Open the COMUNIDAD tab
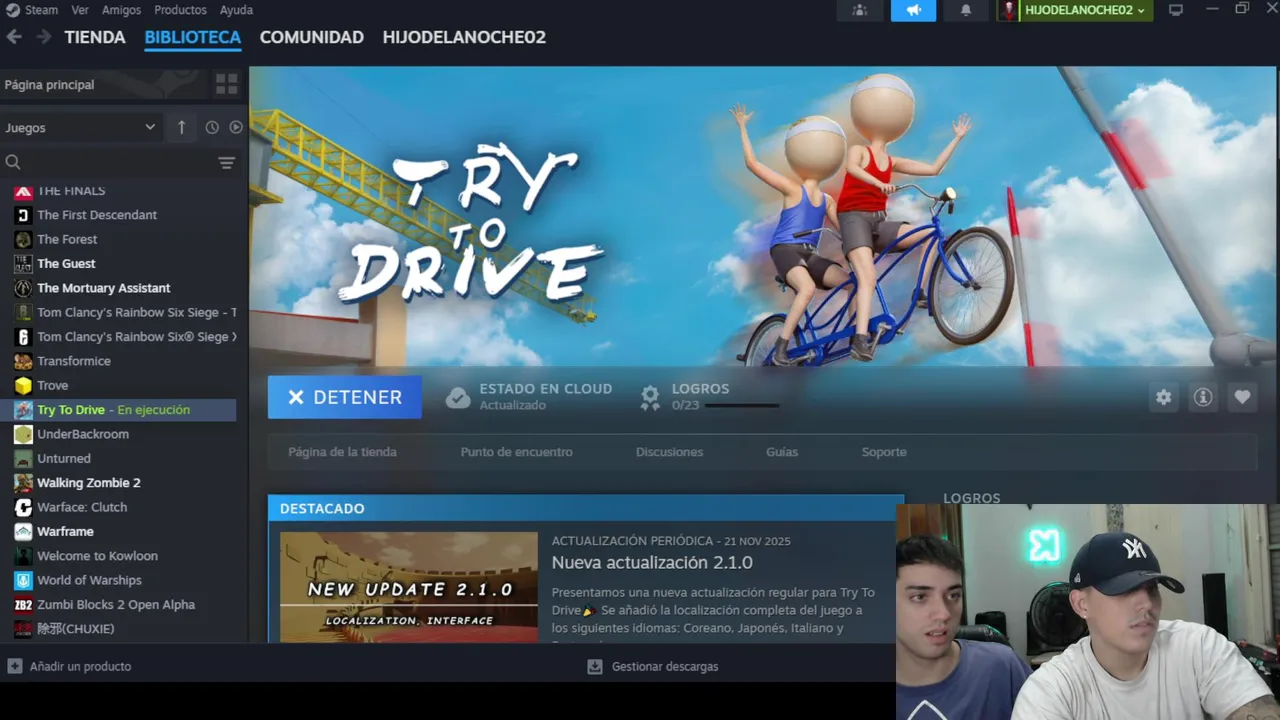Screen dimensions: 1280x720 [x=312, y=37]
